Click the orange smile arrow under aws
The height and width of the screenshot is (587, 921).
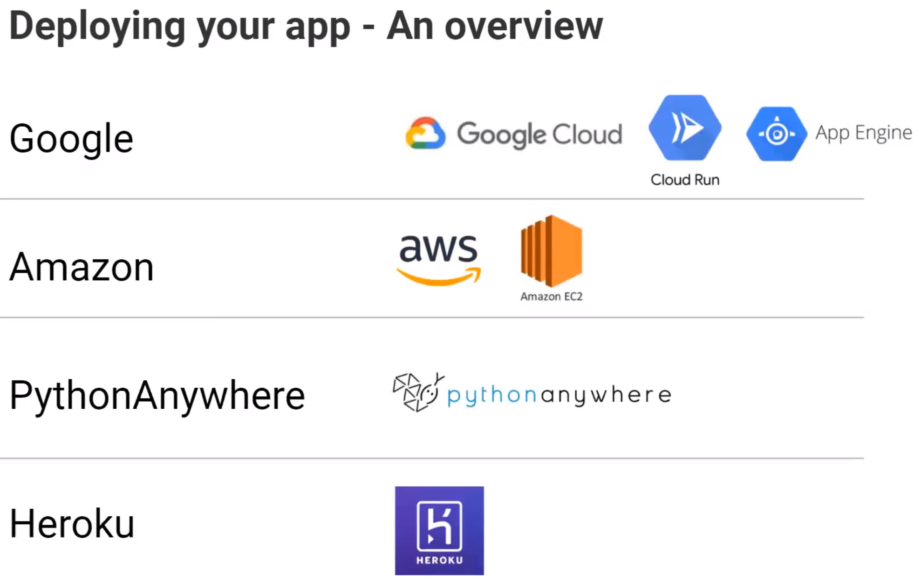tap(439, 277)
